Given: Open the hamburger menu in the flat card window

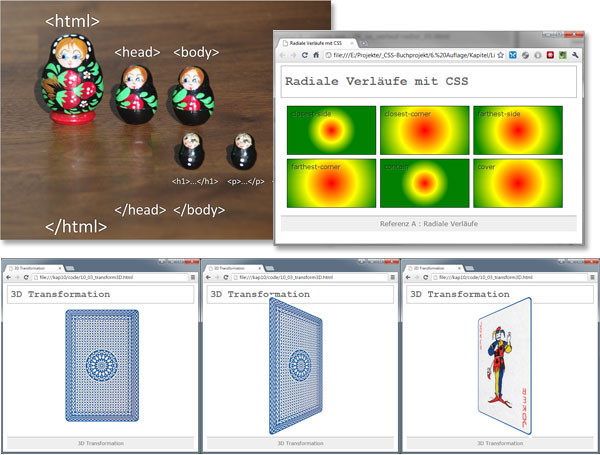Looking at the screenshot, I should coord(193,277).
